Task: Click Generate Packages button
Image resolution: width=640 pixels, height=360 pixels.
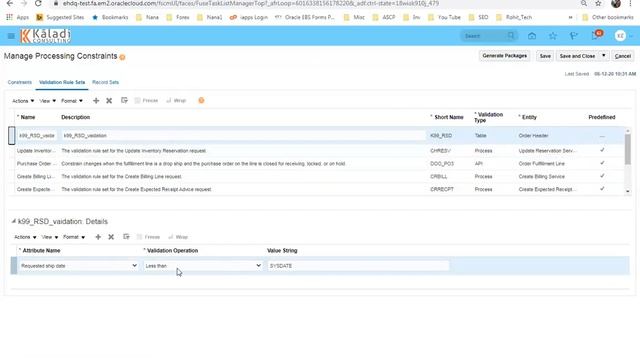Action: coord(504,56)
